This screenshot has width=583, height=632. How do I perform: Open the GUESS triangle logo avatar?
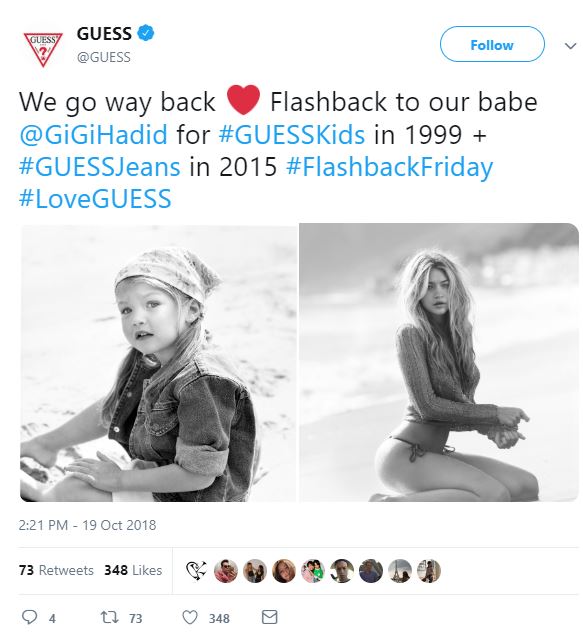click(43, 49)
